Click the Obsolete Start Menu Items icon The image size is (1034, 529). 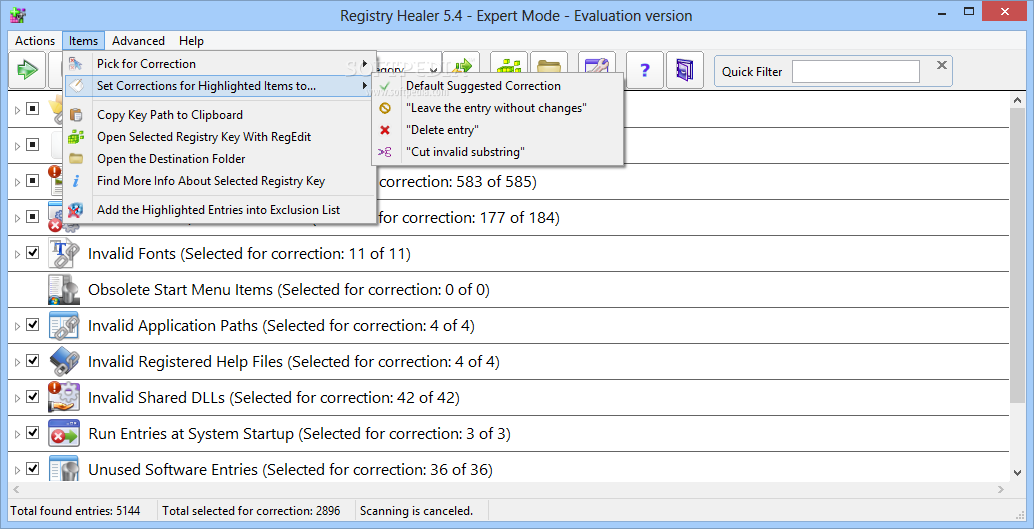(x=64, y=290)
